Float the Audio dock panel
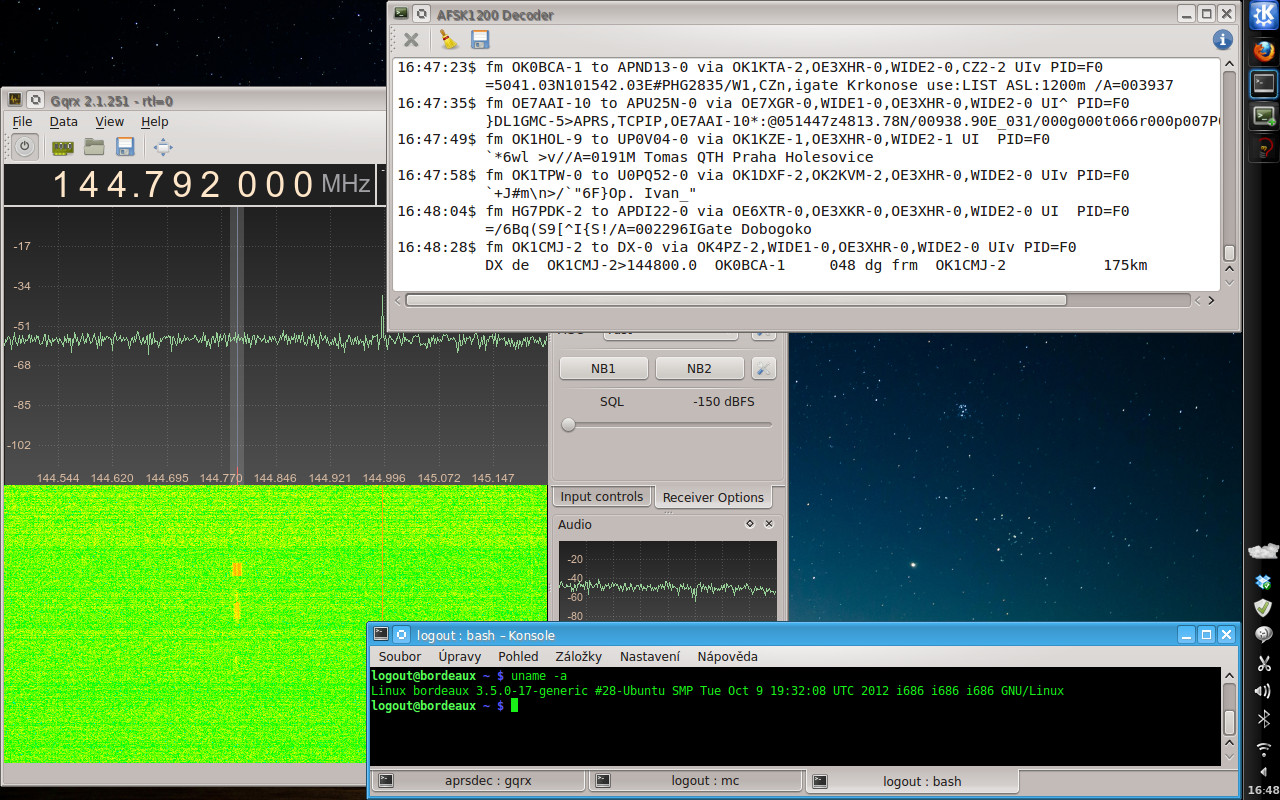 (x=750, y=524)
